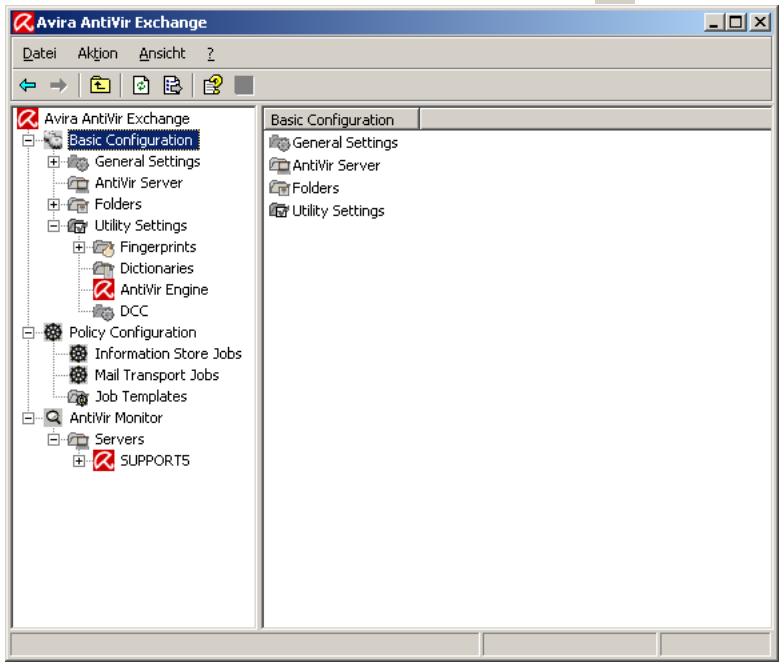
Task: Select Job Templates label in tree
Action: (140, 396)
